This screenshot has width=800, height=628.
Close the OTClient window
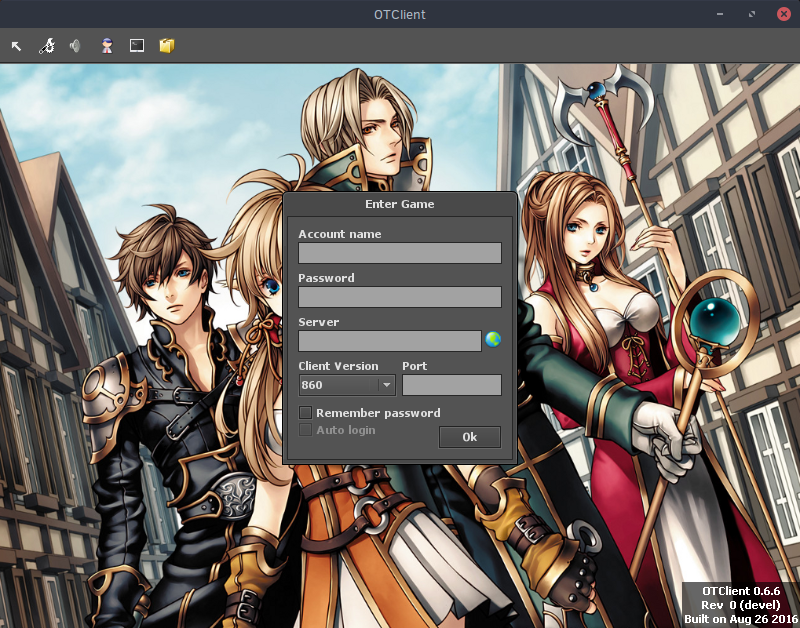pos(784,14)
